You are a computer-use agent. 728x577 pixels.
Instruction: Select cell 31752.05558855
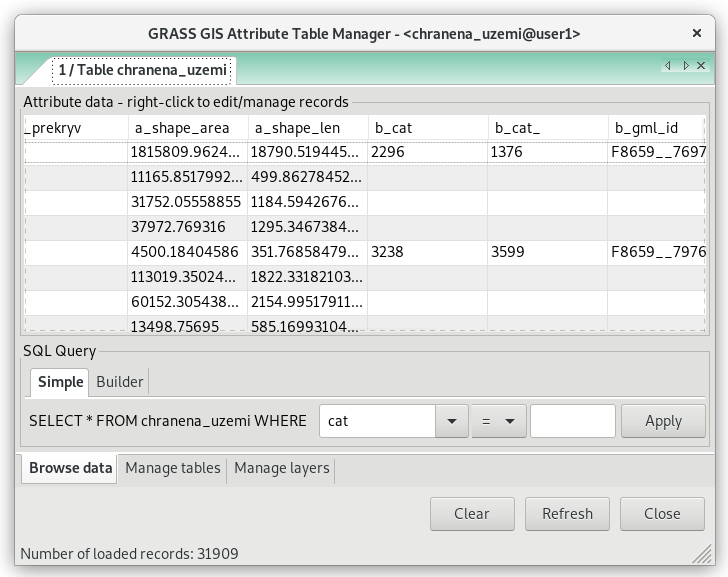pos(188,202)
